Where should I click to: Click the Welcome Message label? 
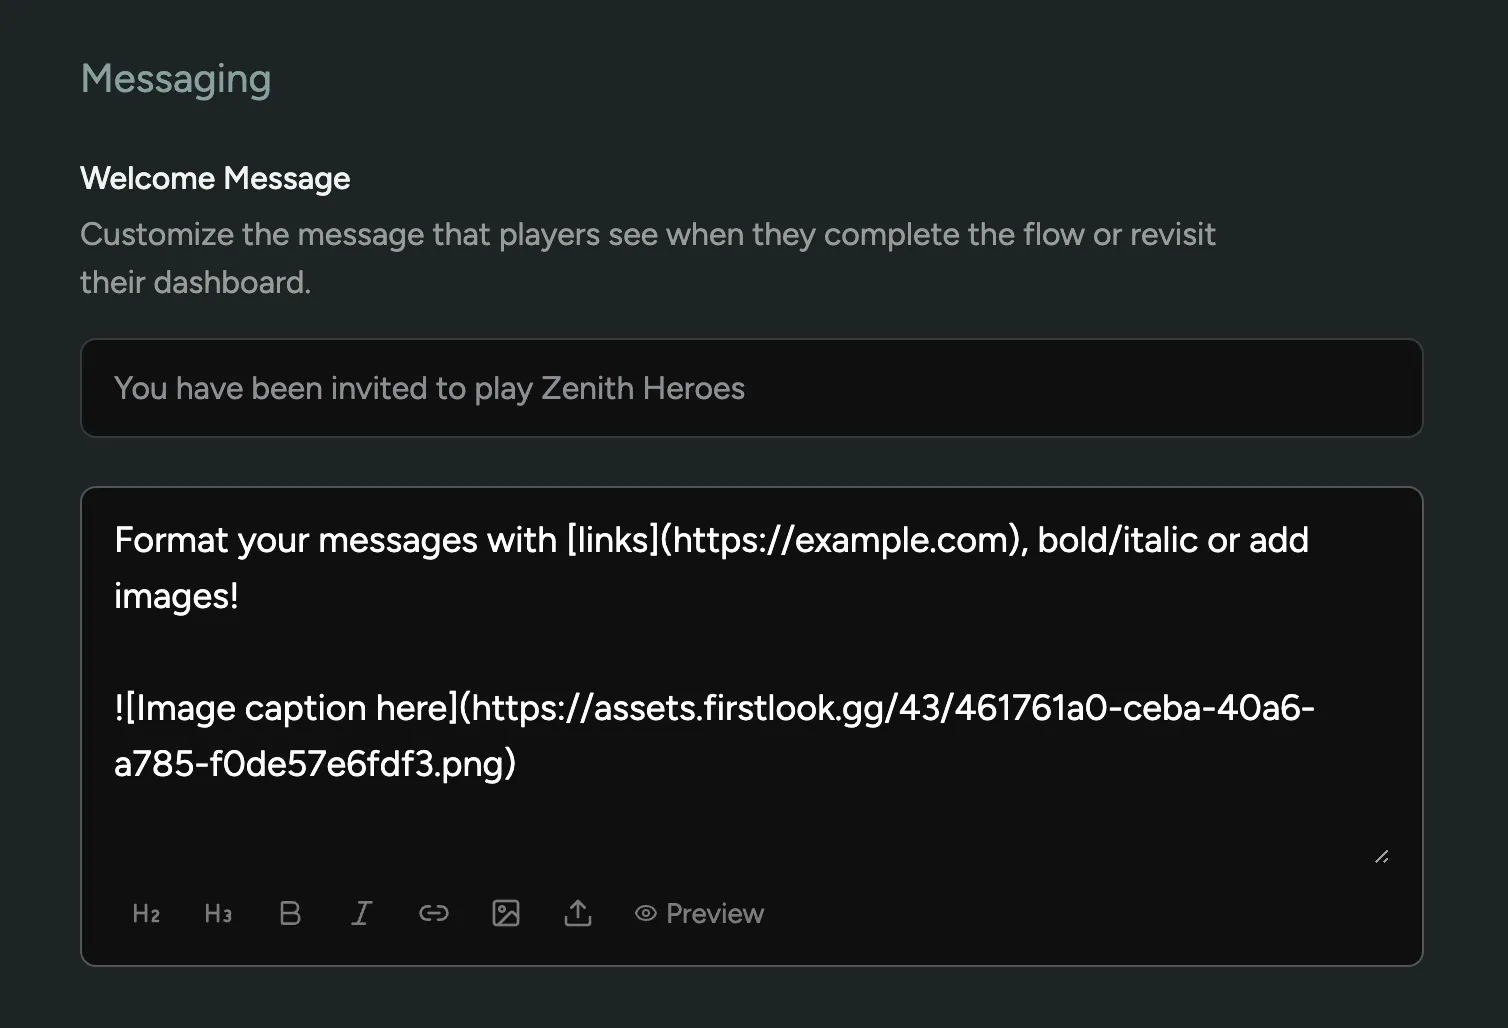click(214, 178)
